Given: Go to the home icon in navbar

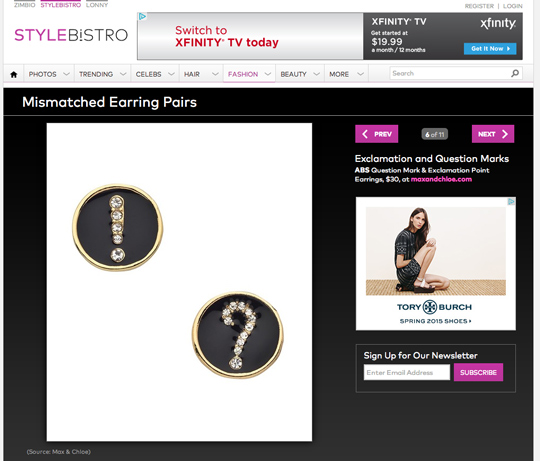Looking at the screenshot, I should point(14,74).
